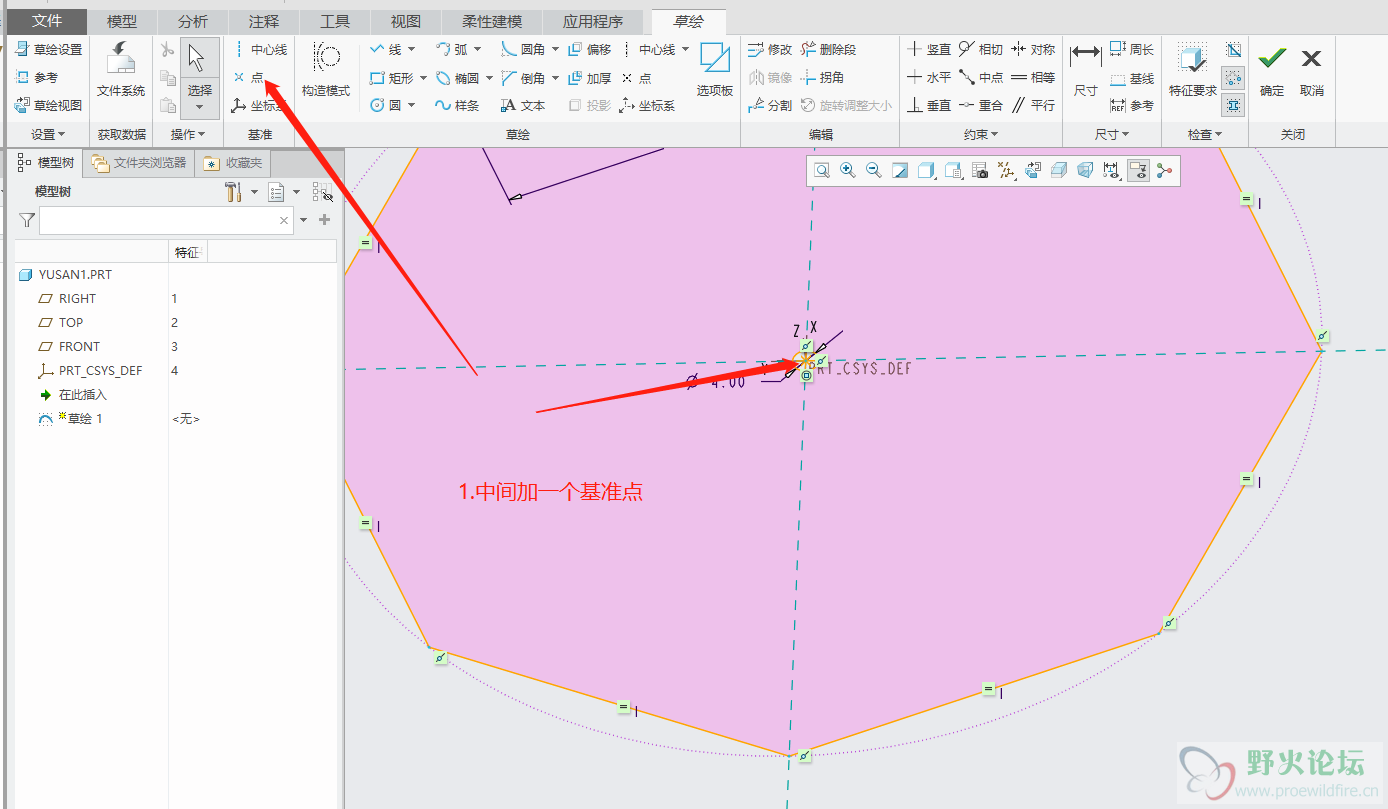Apply the 中点 midpoint constraint
The width and height of the screenshot is (1388, 809).
pos(981,77)
